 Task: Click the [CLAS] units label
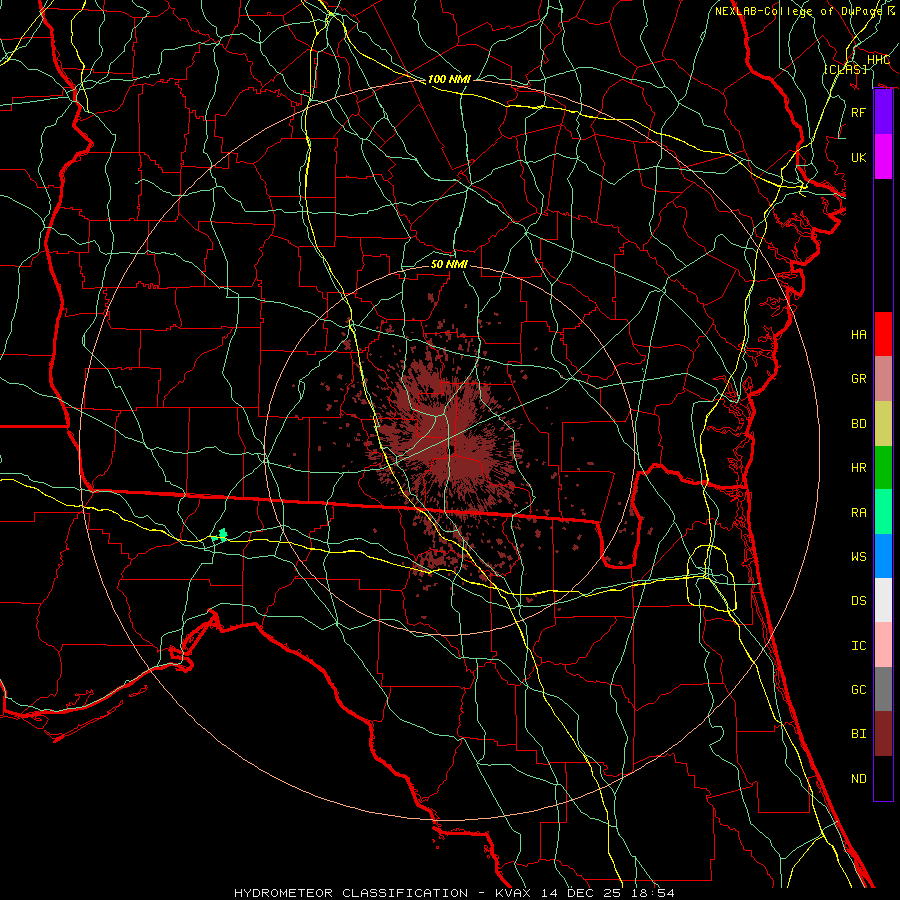845,69
